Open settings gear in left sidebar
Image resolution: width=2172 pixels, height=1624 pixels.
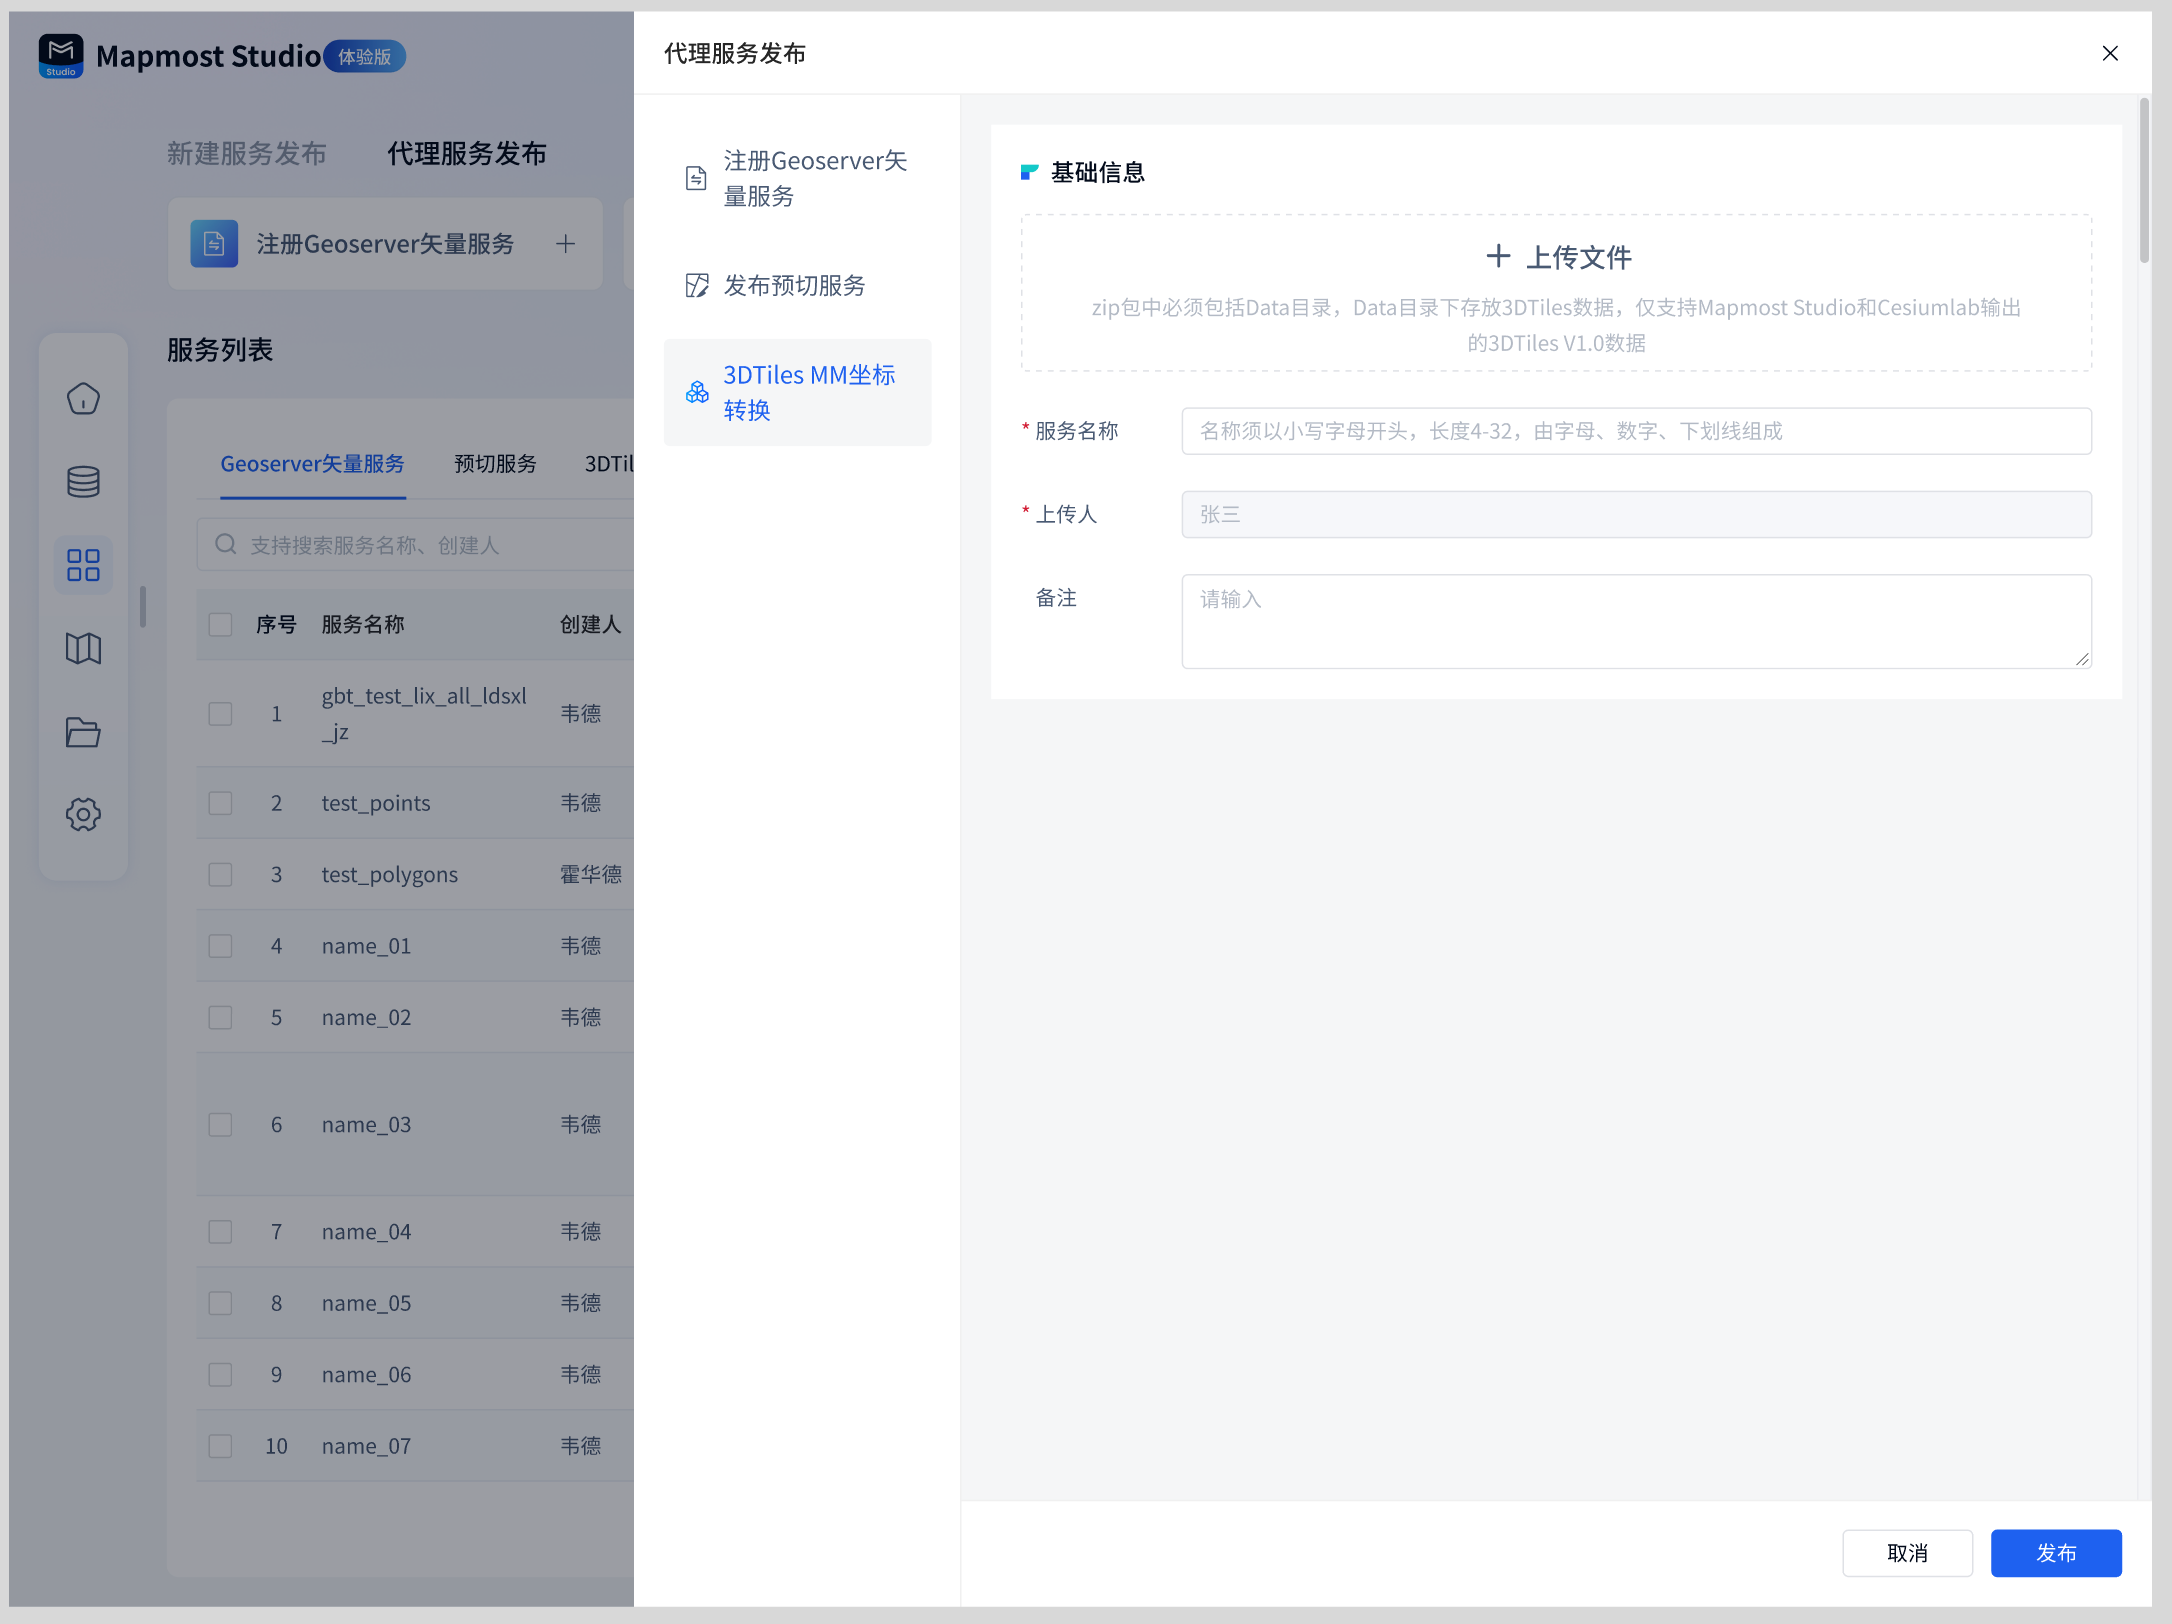(x=83, y=815)
